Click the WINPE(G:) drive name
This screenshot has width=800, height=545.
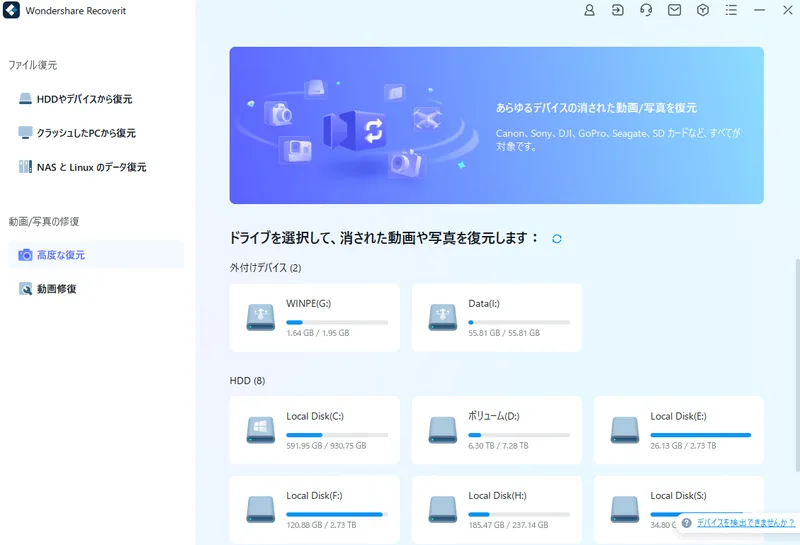click(x=308, y=304)
